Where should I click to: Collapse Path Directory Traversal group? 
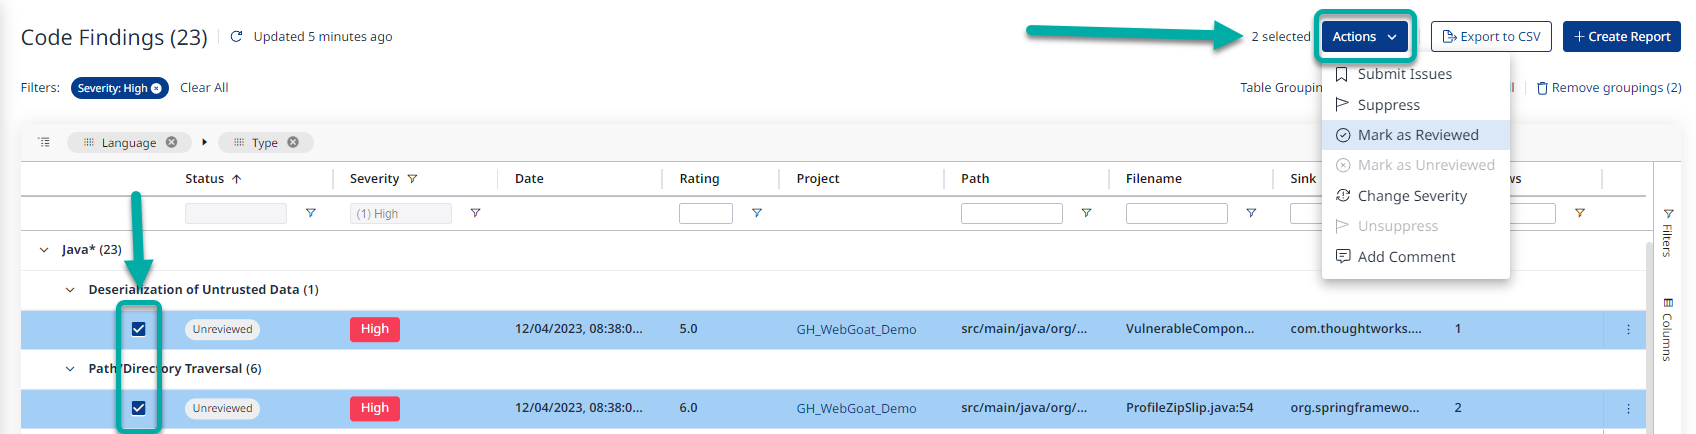[x=70, y=369]
